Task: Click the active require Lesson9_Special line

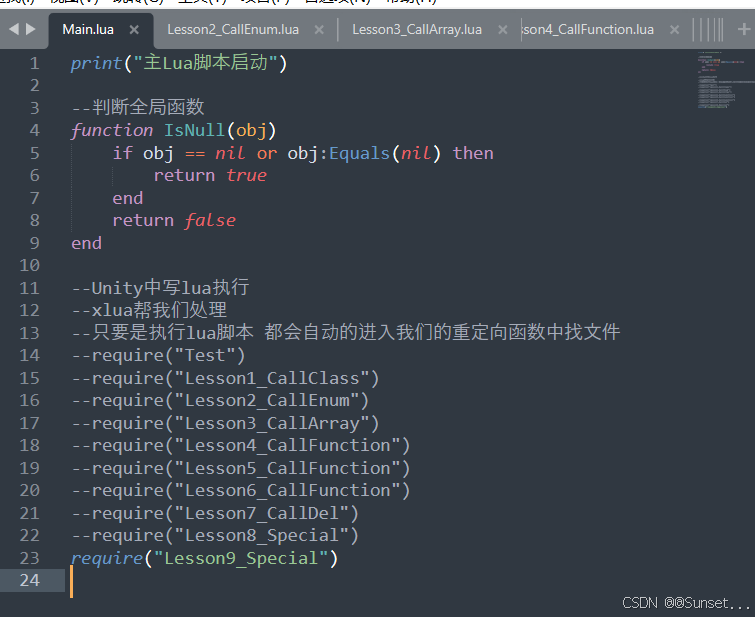Action: (x=205, y=558)
